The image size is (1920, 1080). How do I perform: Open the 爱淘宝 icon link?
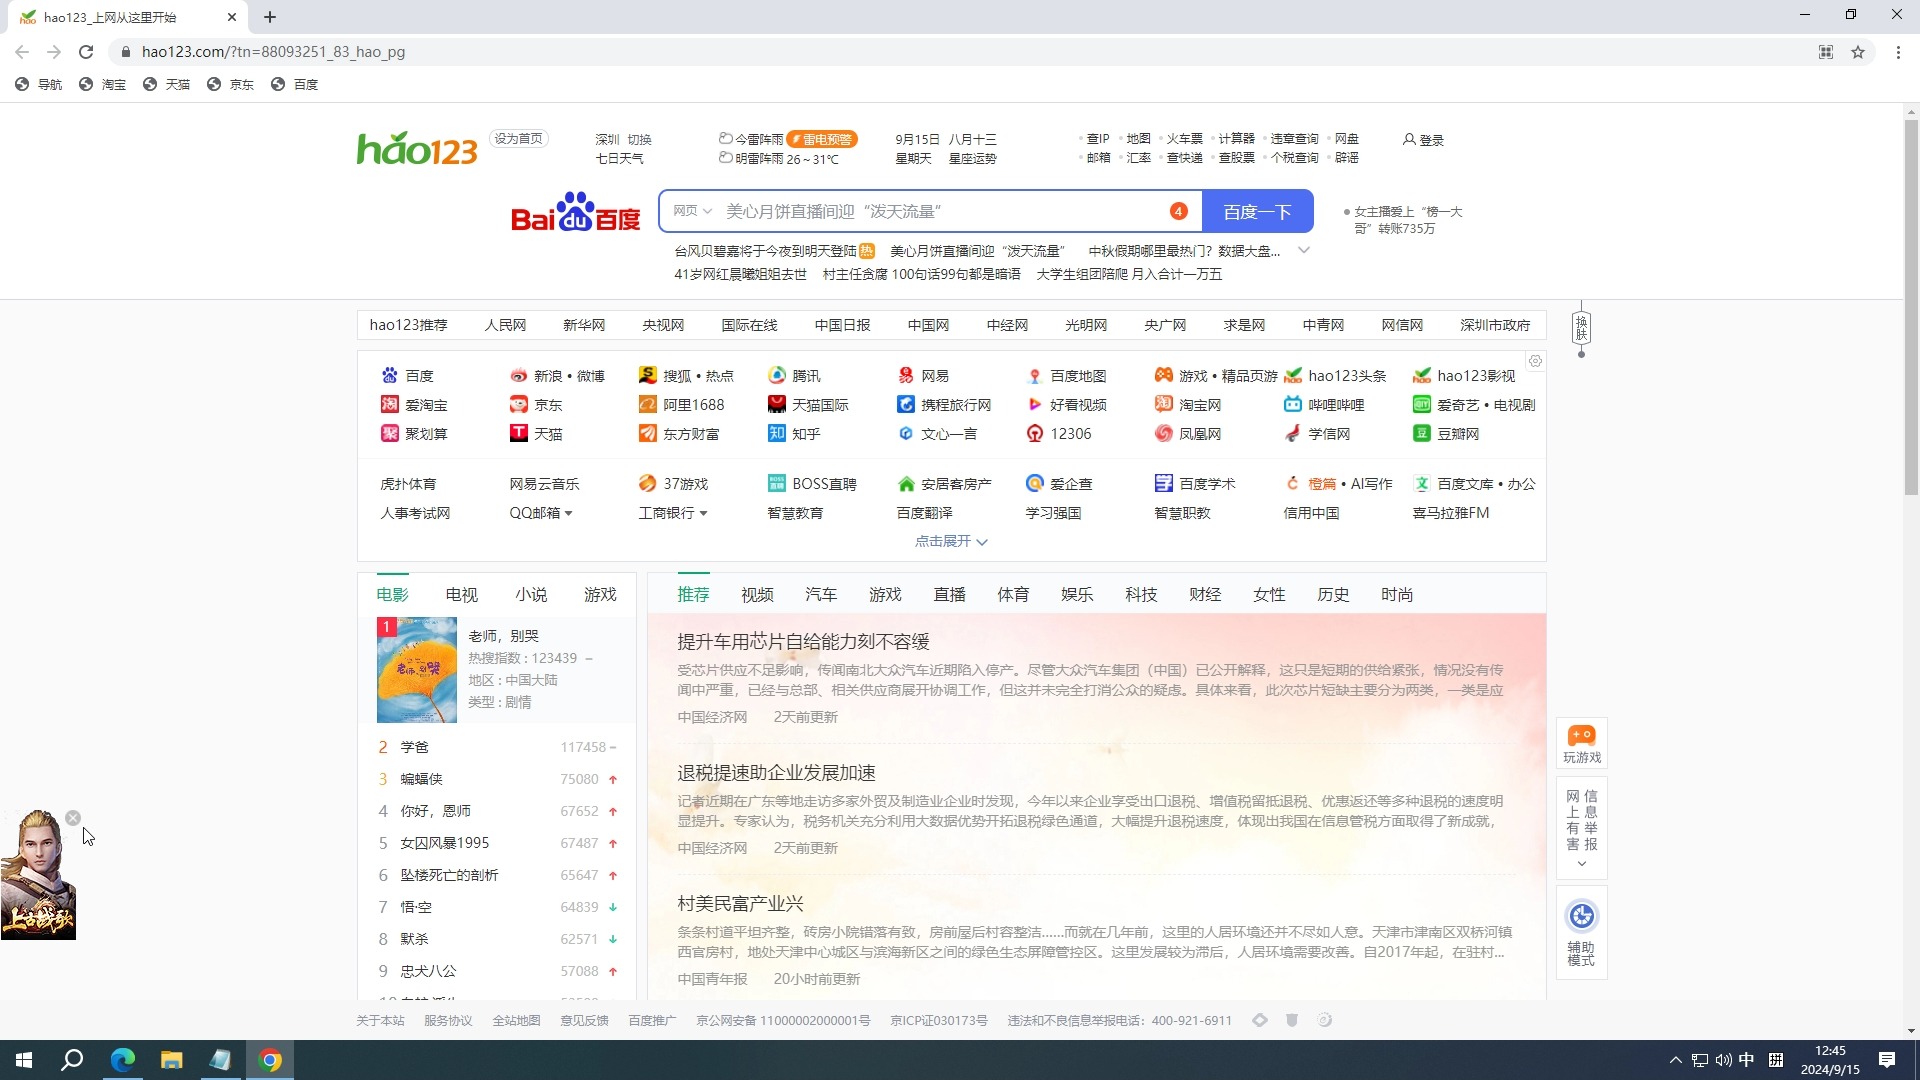click(x=389, y=404)
